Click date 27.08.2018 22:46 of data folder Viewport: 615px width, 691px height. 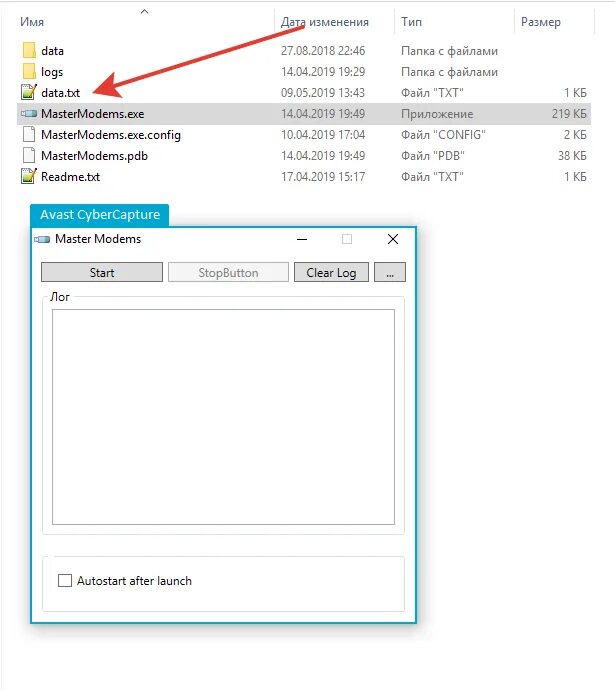(x=323, y=51)
